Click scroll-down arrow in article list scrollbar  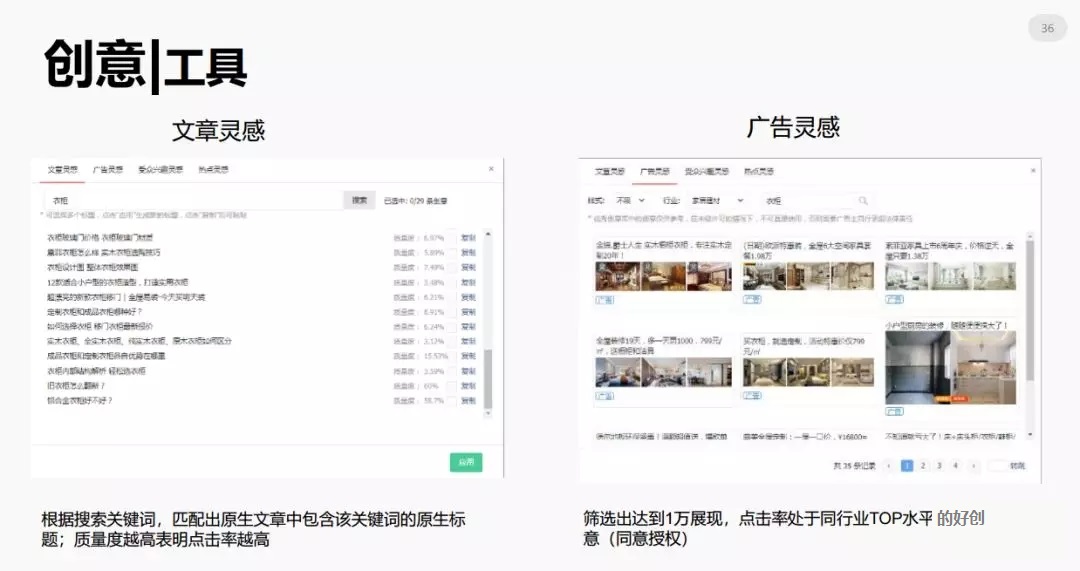click(x=488, y=414)
